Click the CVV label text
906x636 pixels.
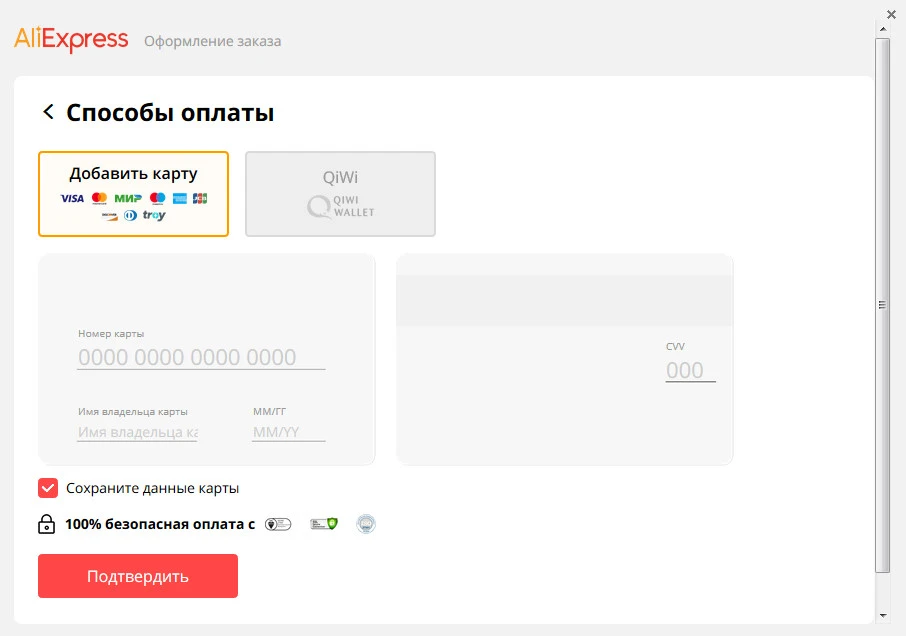coord(675,347)
